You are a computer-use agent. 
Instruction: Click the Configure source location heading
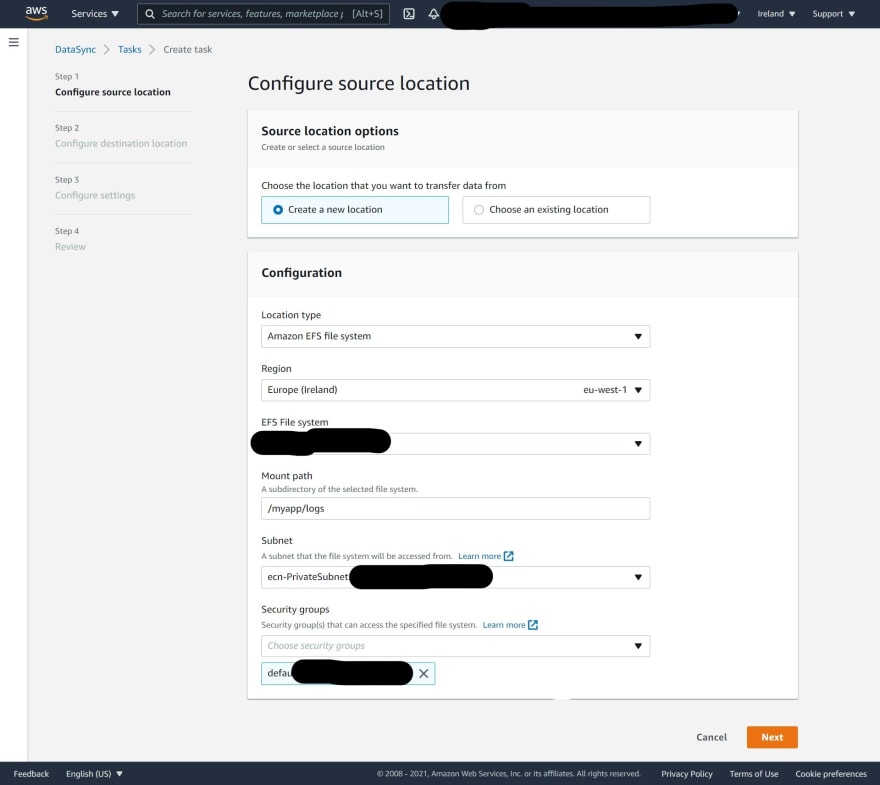click(359, 84)
